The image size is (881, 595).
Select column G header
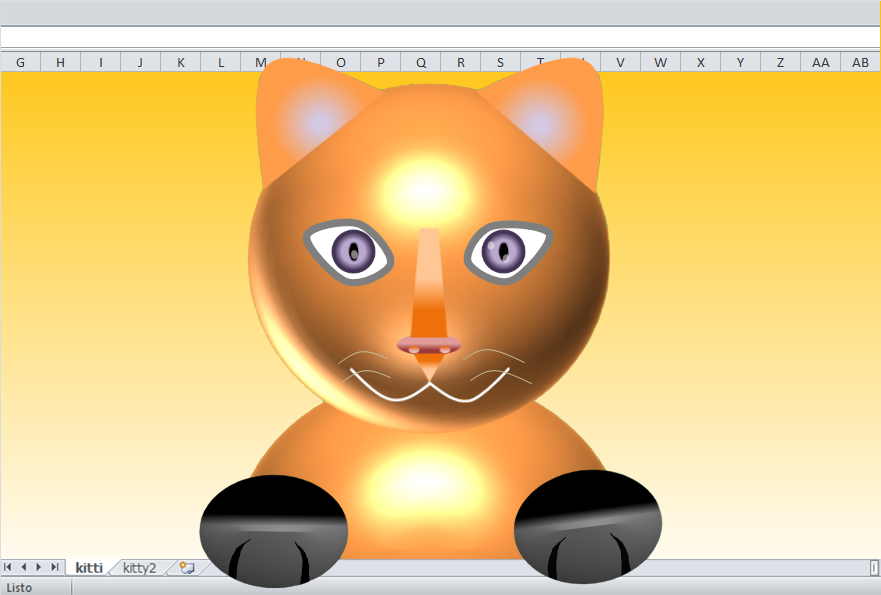point(20,62)
